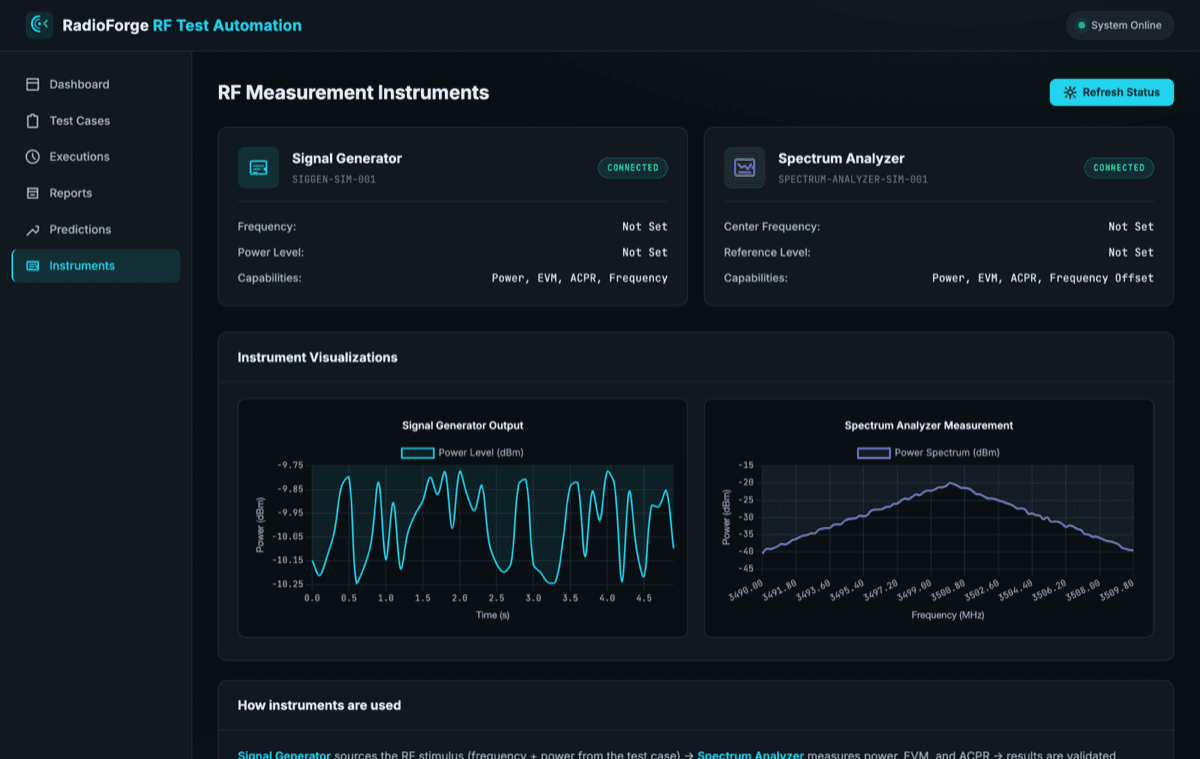
Task: Click the Signal Generator Output line chart
Action: (492, 524)
